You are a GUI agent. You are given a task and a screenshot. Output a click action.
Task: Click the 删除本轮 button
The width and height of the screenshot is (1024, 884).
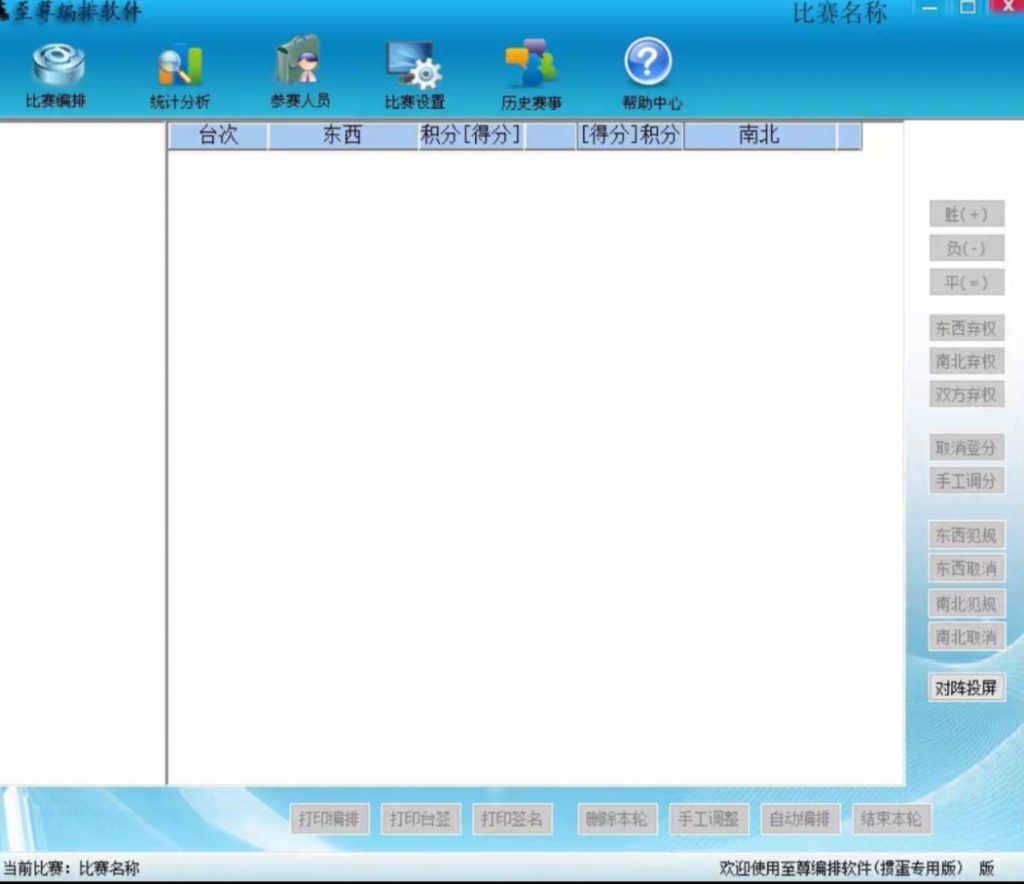click(x=617, y=819)
